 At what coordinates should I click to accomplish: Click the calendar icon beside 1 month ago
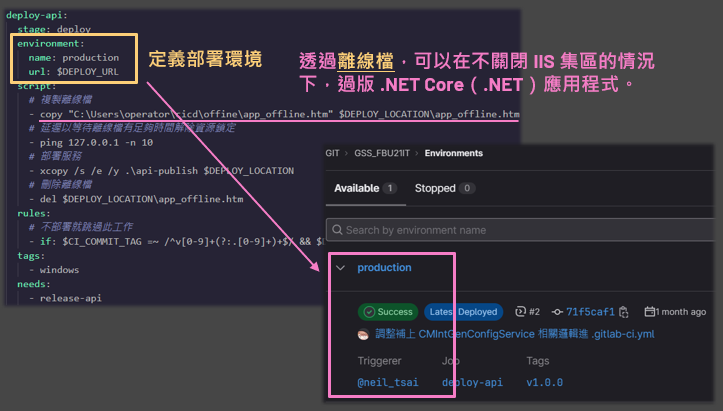pos(649,312)
